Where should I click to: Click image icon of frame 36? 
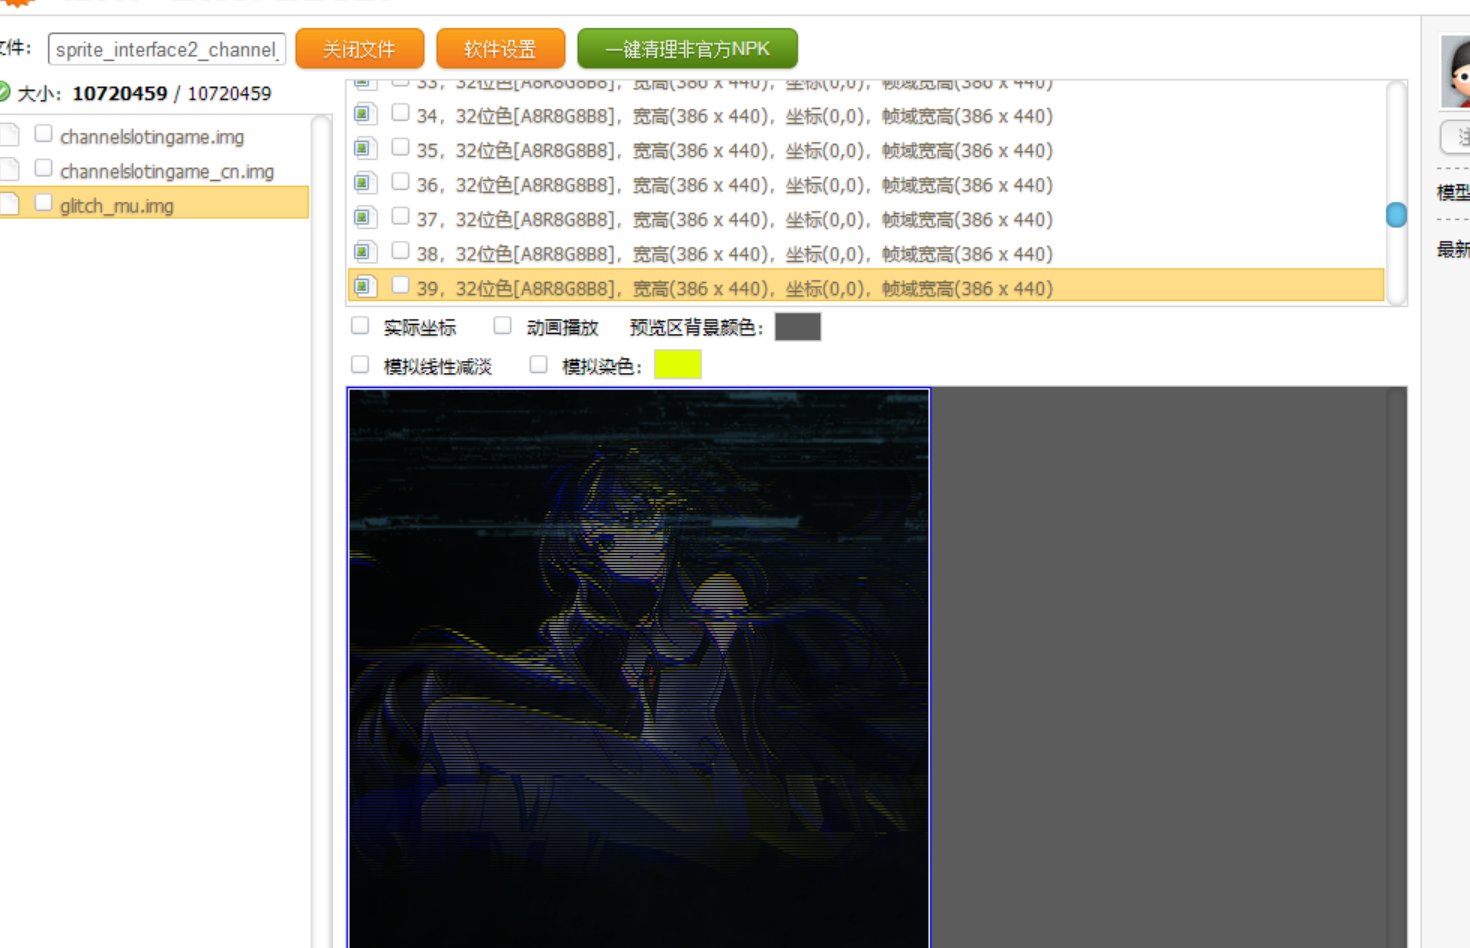coord(365,183)
